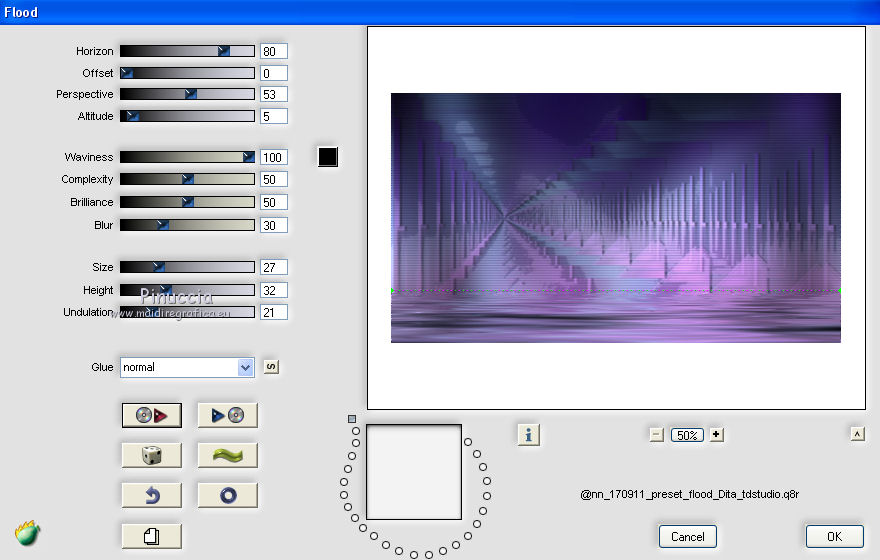The height and width of the screenshot is (560, 880).
Task: Click the save preset button with blue arrow and disc
Action: (227, 415)
